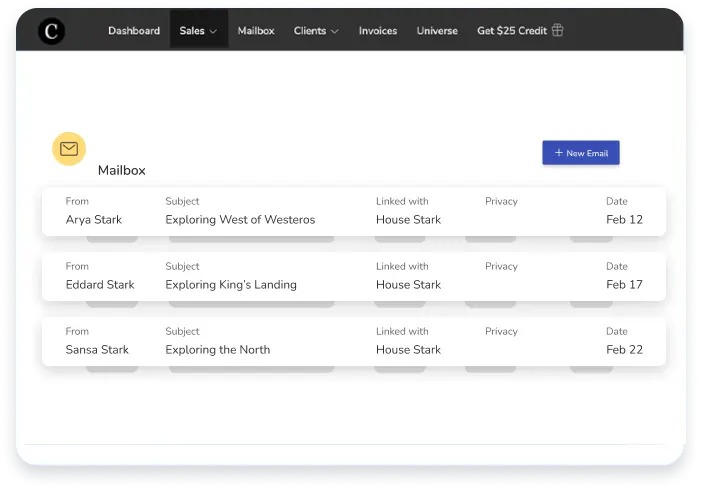Expand the Sales dropdown menu

tap(198, 31)
